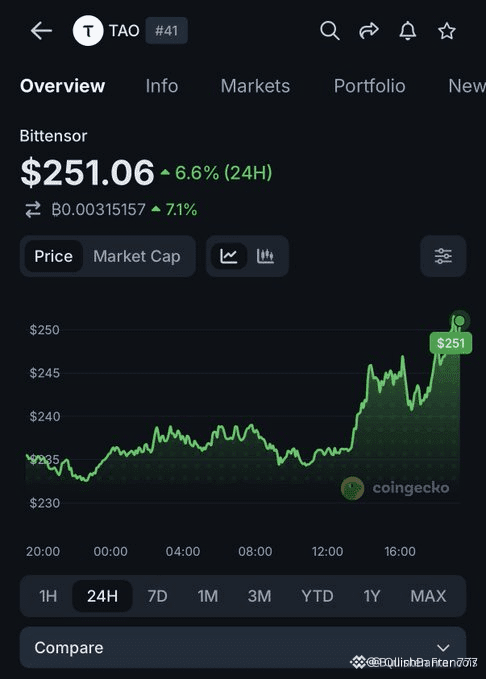
Task: Swap currency with the exchange arrows icon
Action: coord(33,210)
